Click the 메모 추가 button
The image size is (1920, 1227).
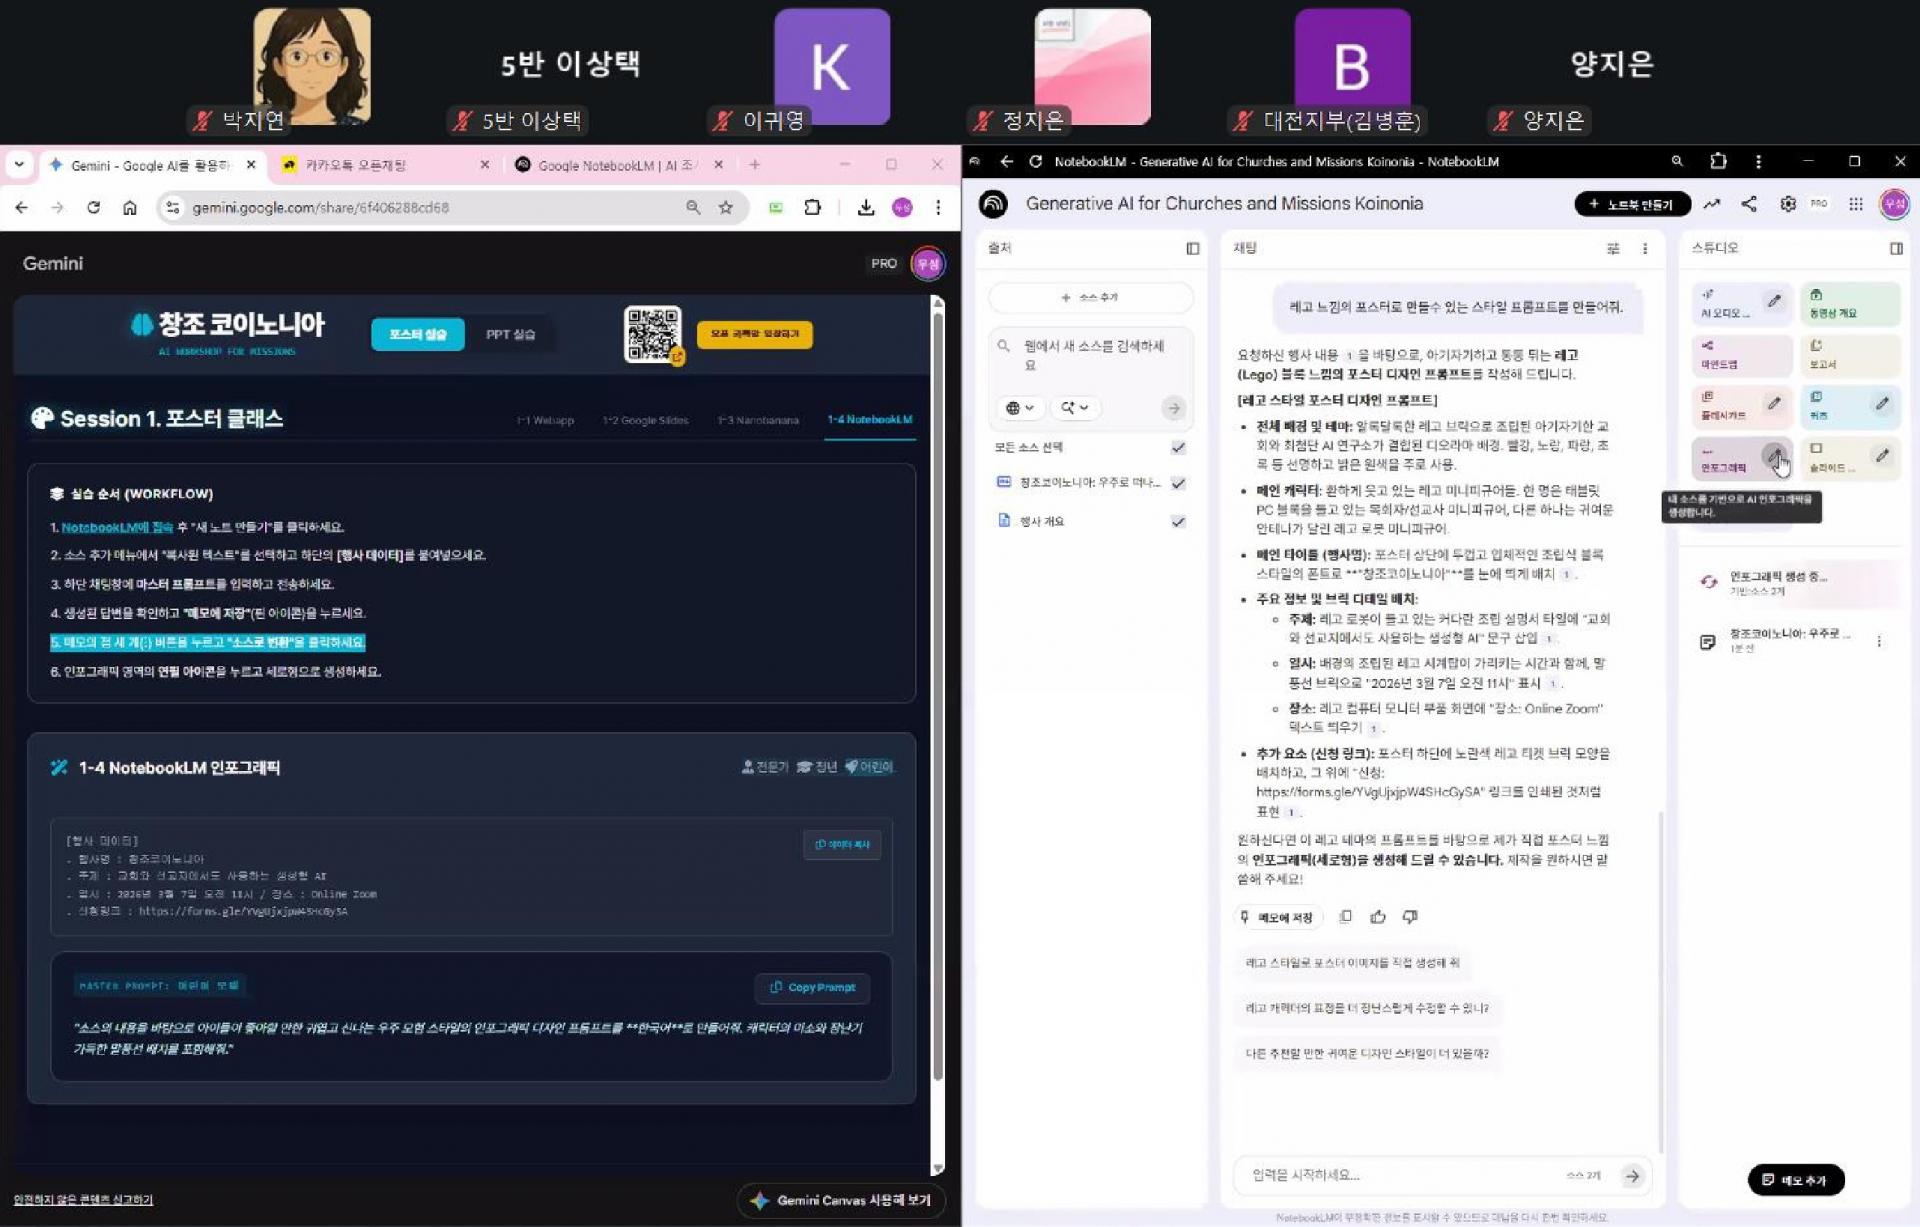1796,1180
